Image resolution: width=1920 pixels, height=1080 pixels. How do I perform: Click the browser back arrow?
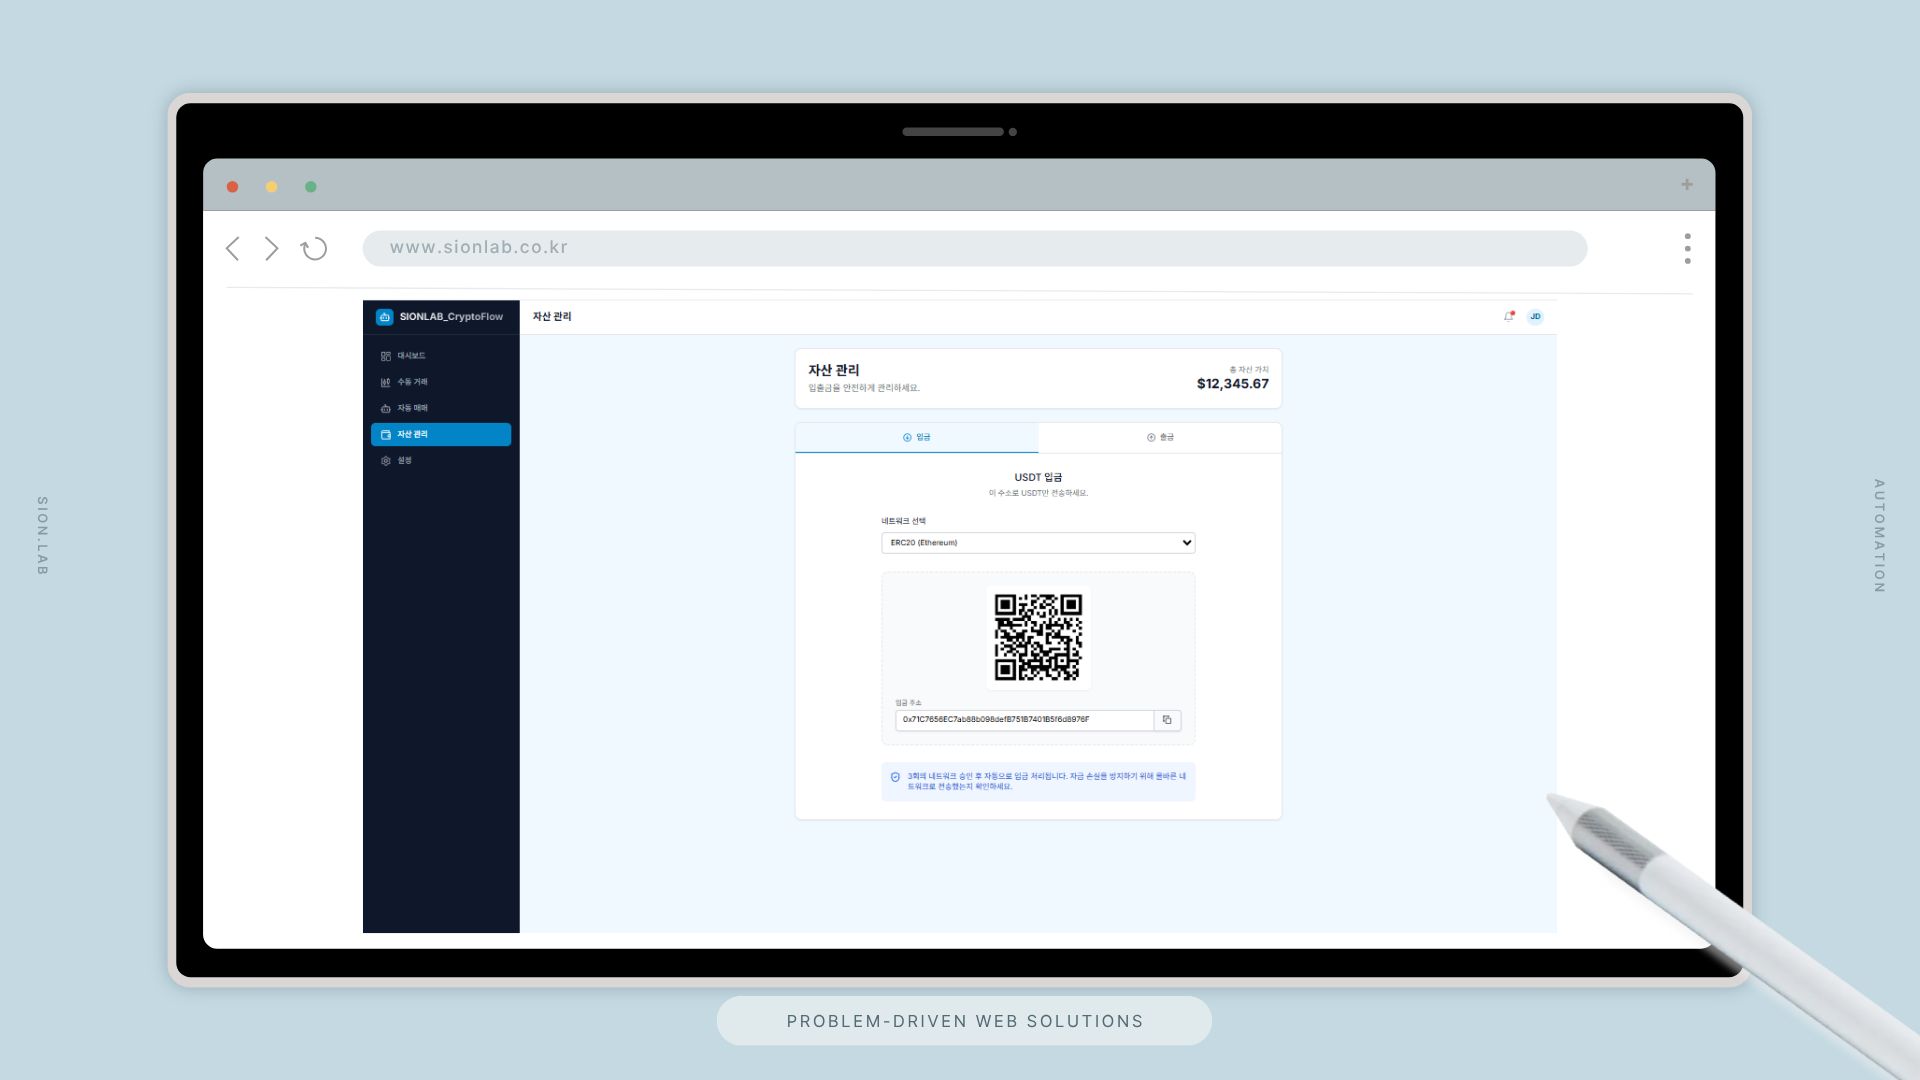233,249
